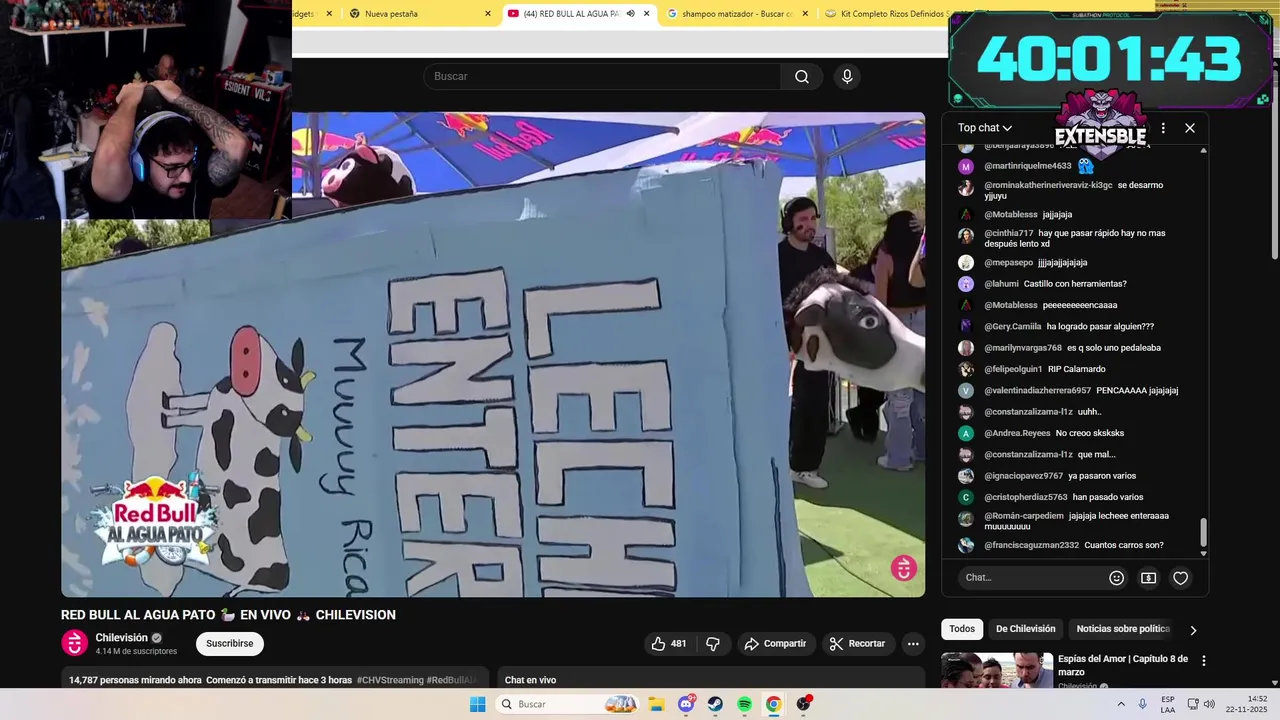This screenshot has width=1280, height=720.
Task: Click the Espías del Amor video thumbnail
Action: 997,670
